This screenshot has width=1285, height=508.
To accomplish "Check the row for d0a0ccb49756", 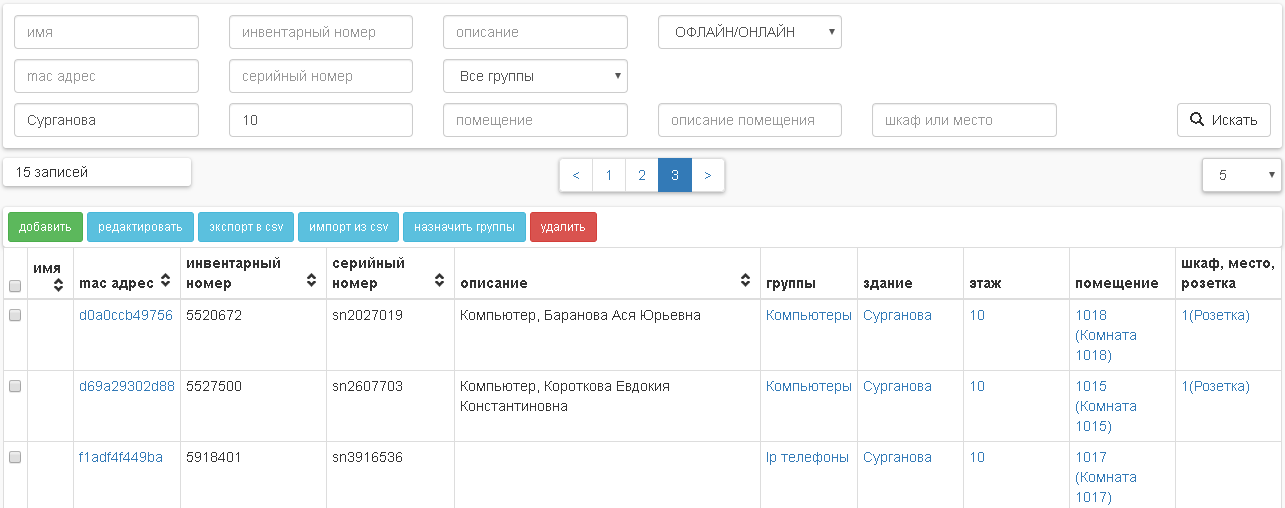I will pos(15,315).
